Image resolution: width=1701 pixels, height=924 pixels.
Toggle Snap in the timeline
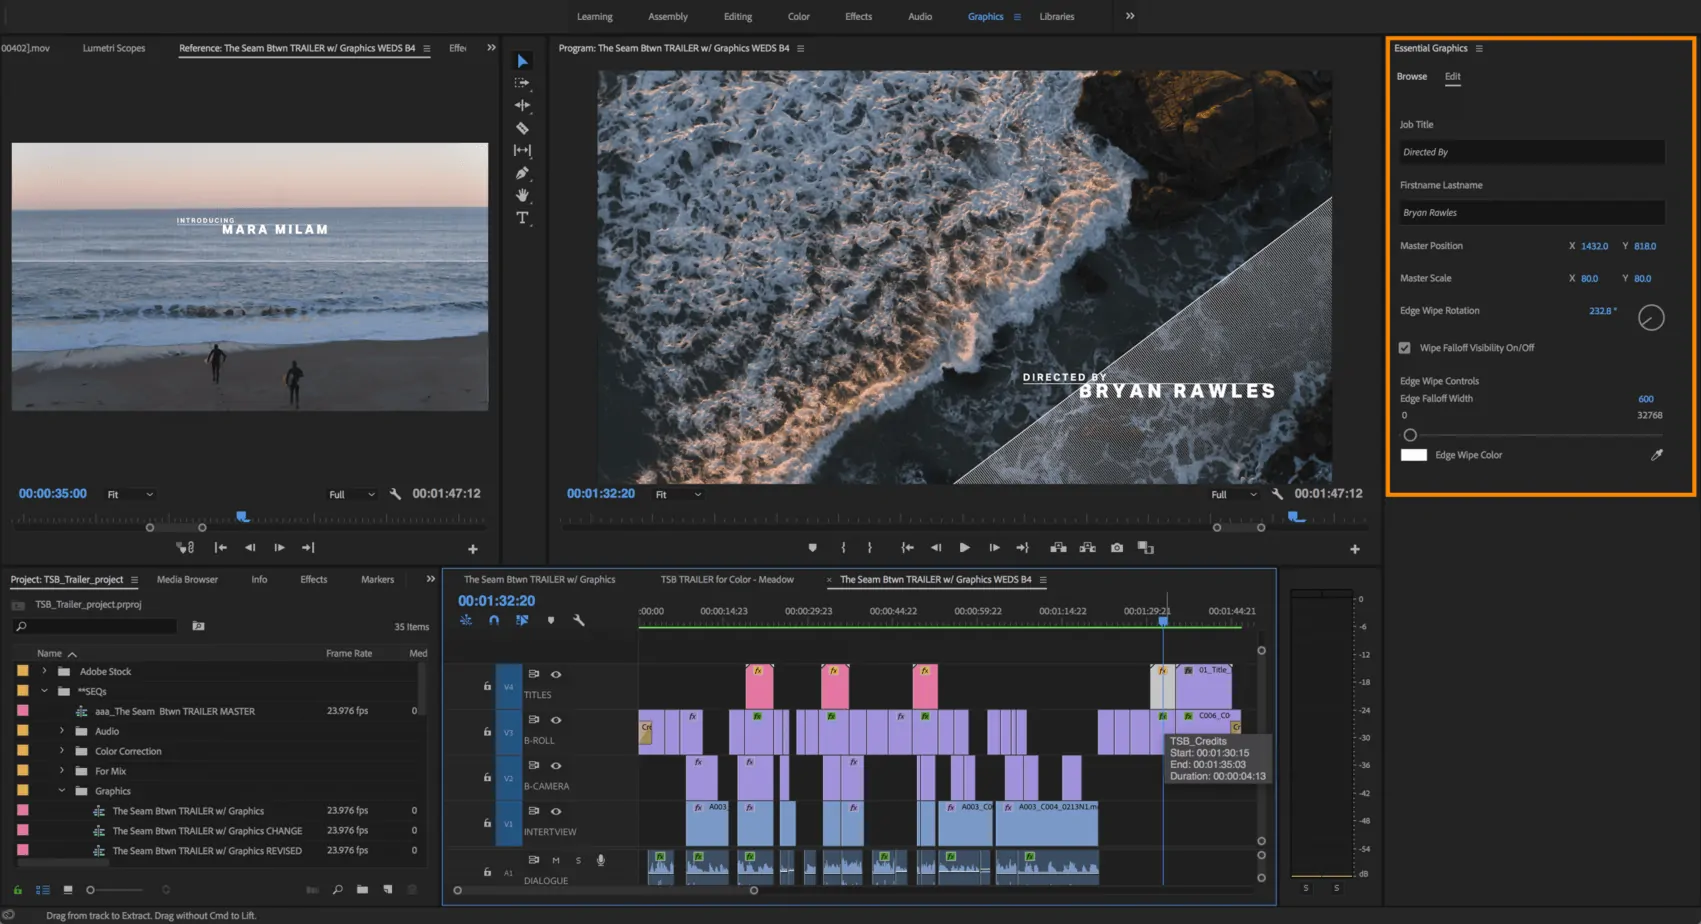[x=494, y=620]
